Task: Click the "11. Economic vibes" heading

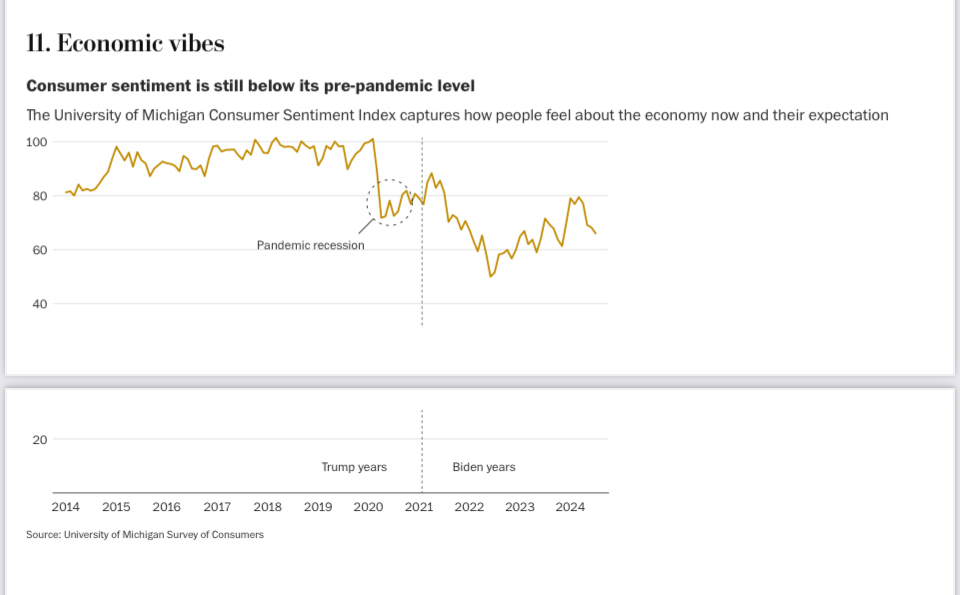Action: click(x=125, y=43)
